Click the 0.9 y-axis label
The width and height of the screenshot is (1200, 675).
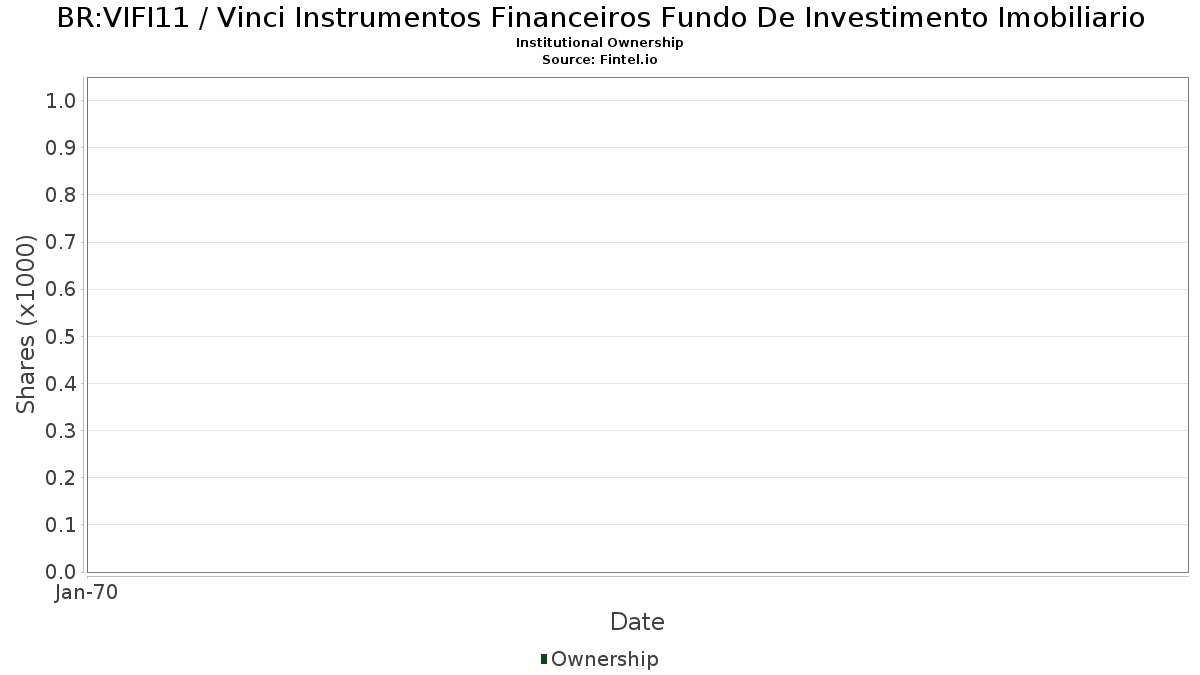pyautogui.click(x=61, y=148)
